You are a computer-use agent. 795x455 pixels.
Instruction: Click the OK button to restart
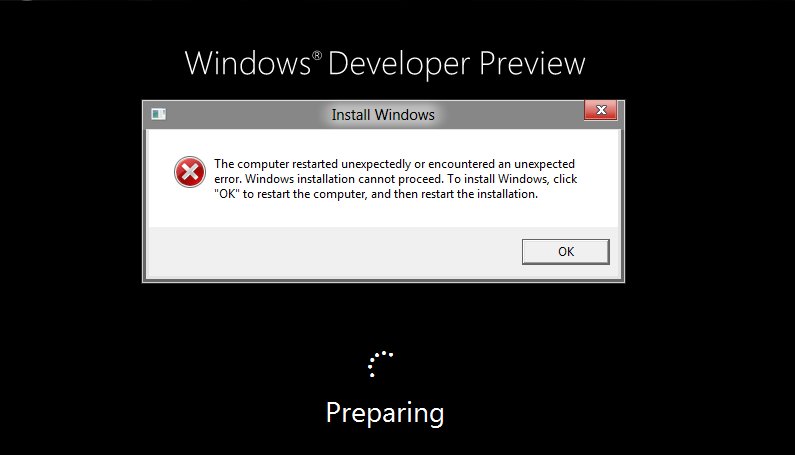point(565,252)
